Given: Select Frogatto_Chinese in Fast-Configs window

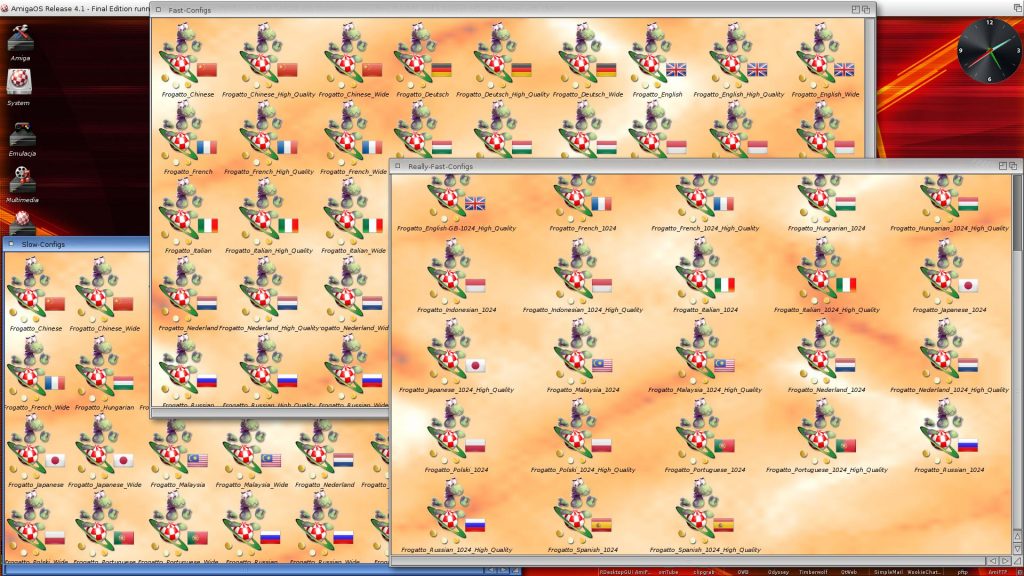Looking at the screenshot, I should [188, 60].
